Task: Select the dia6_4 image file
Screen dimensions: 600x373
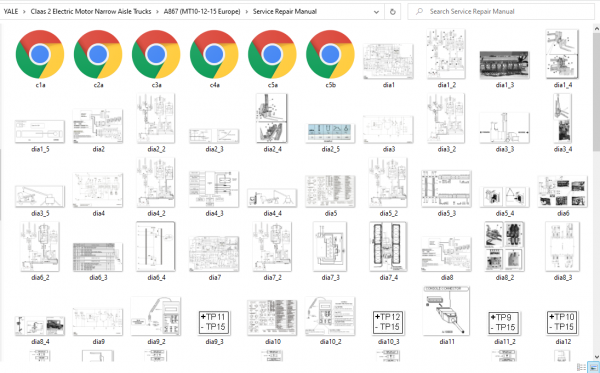Action: 156,246
